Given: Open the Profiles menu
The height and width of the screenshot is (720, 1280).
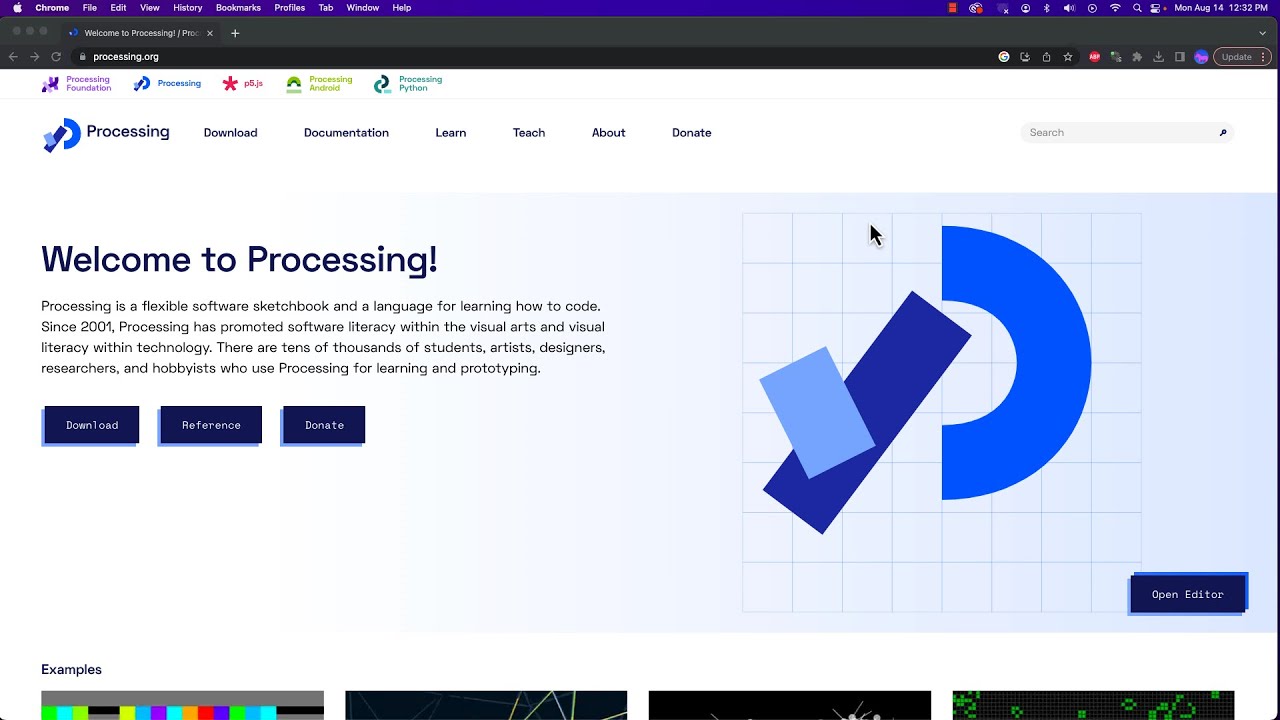Looking at the screenshot, I should pyautogui.click(x=290, y=8).
